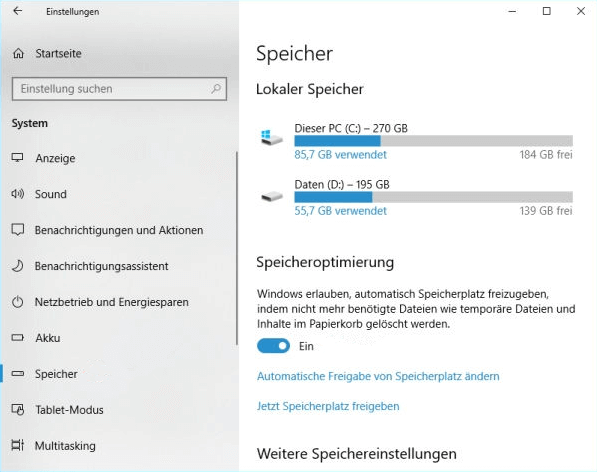The height and width of the screenshot is (472, 597).
Task: Click the search magnifier icon
Action: tap(216, 89)
